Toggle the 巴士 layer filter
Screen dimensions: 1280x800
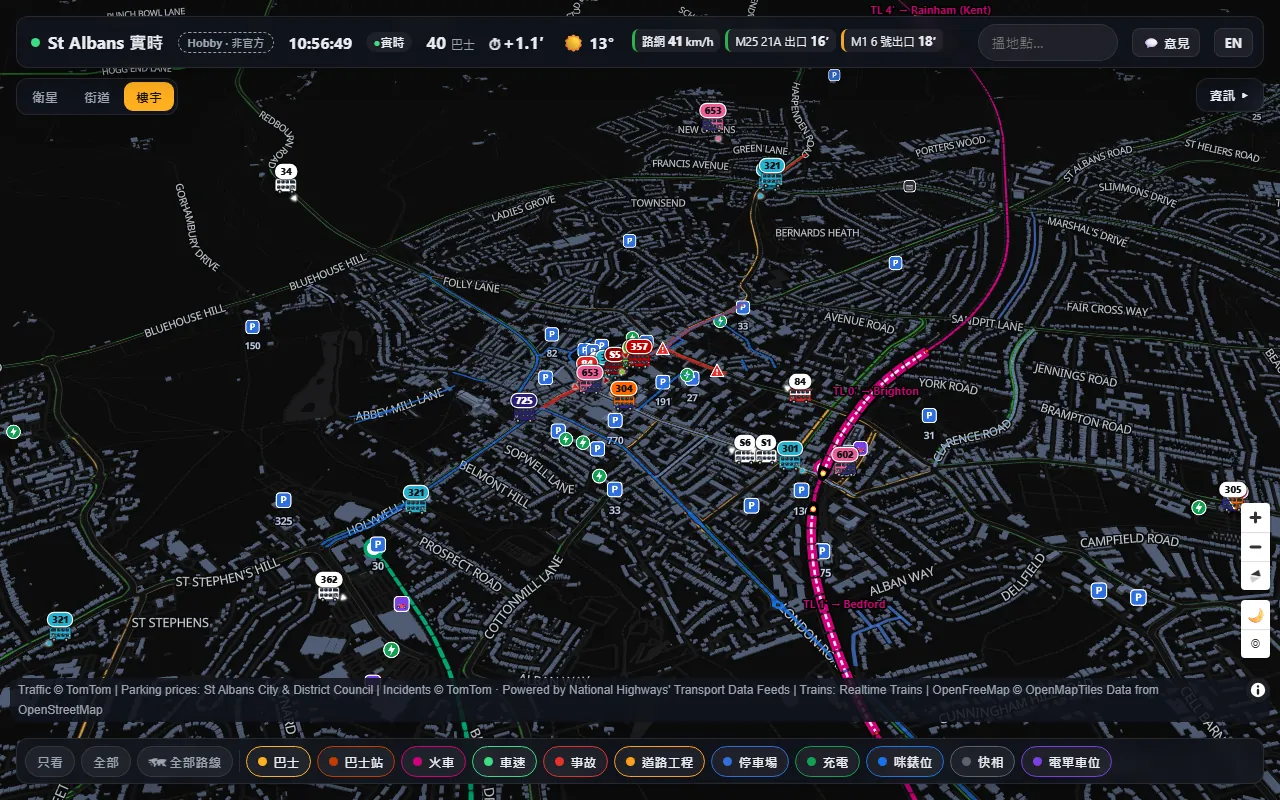[x=279, y=763]
